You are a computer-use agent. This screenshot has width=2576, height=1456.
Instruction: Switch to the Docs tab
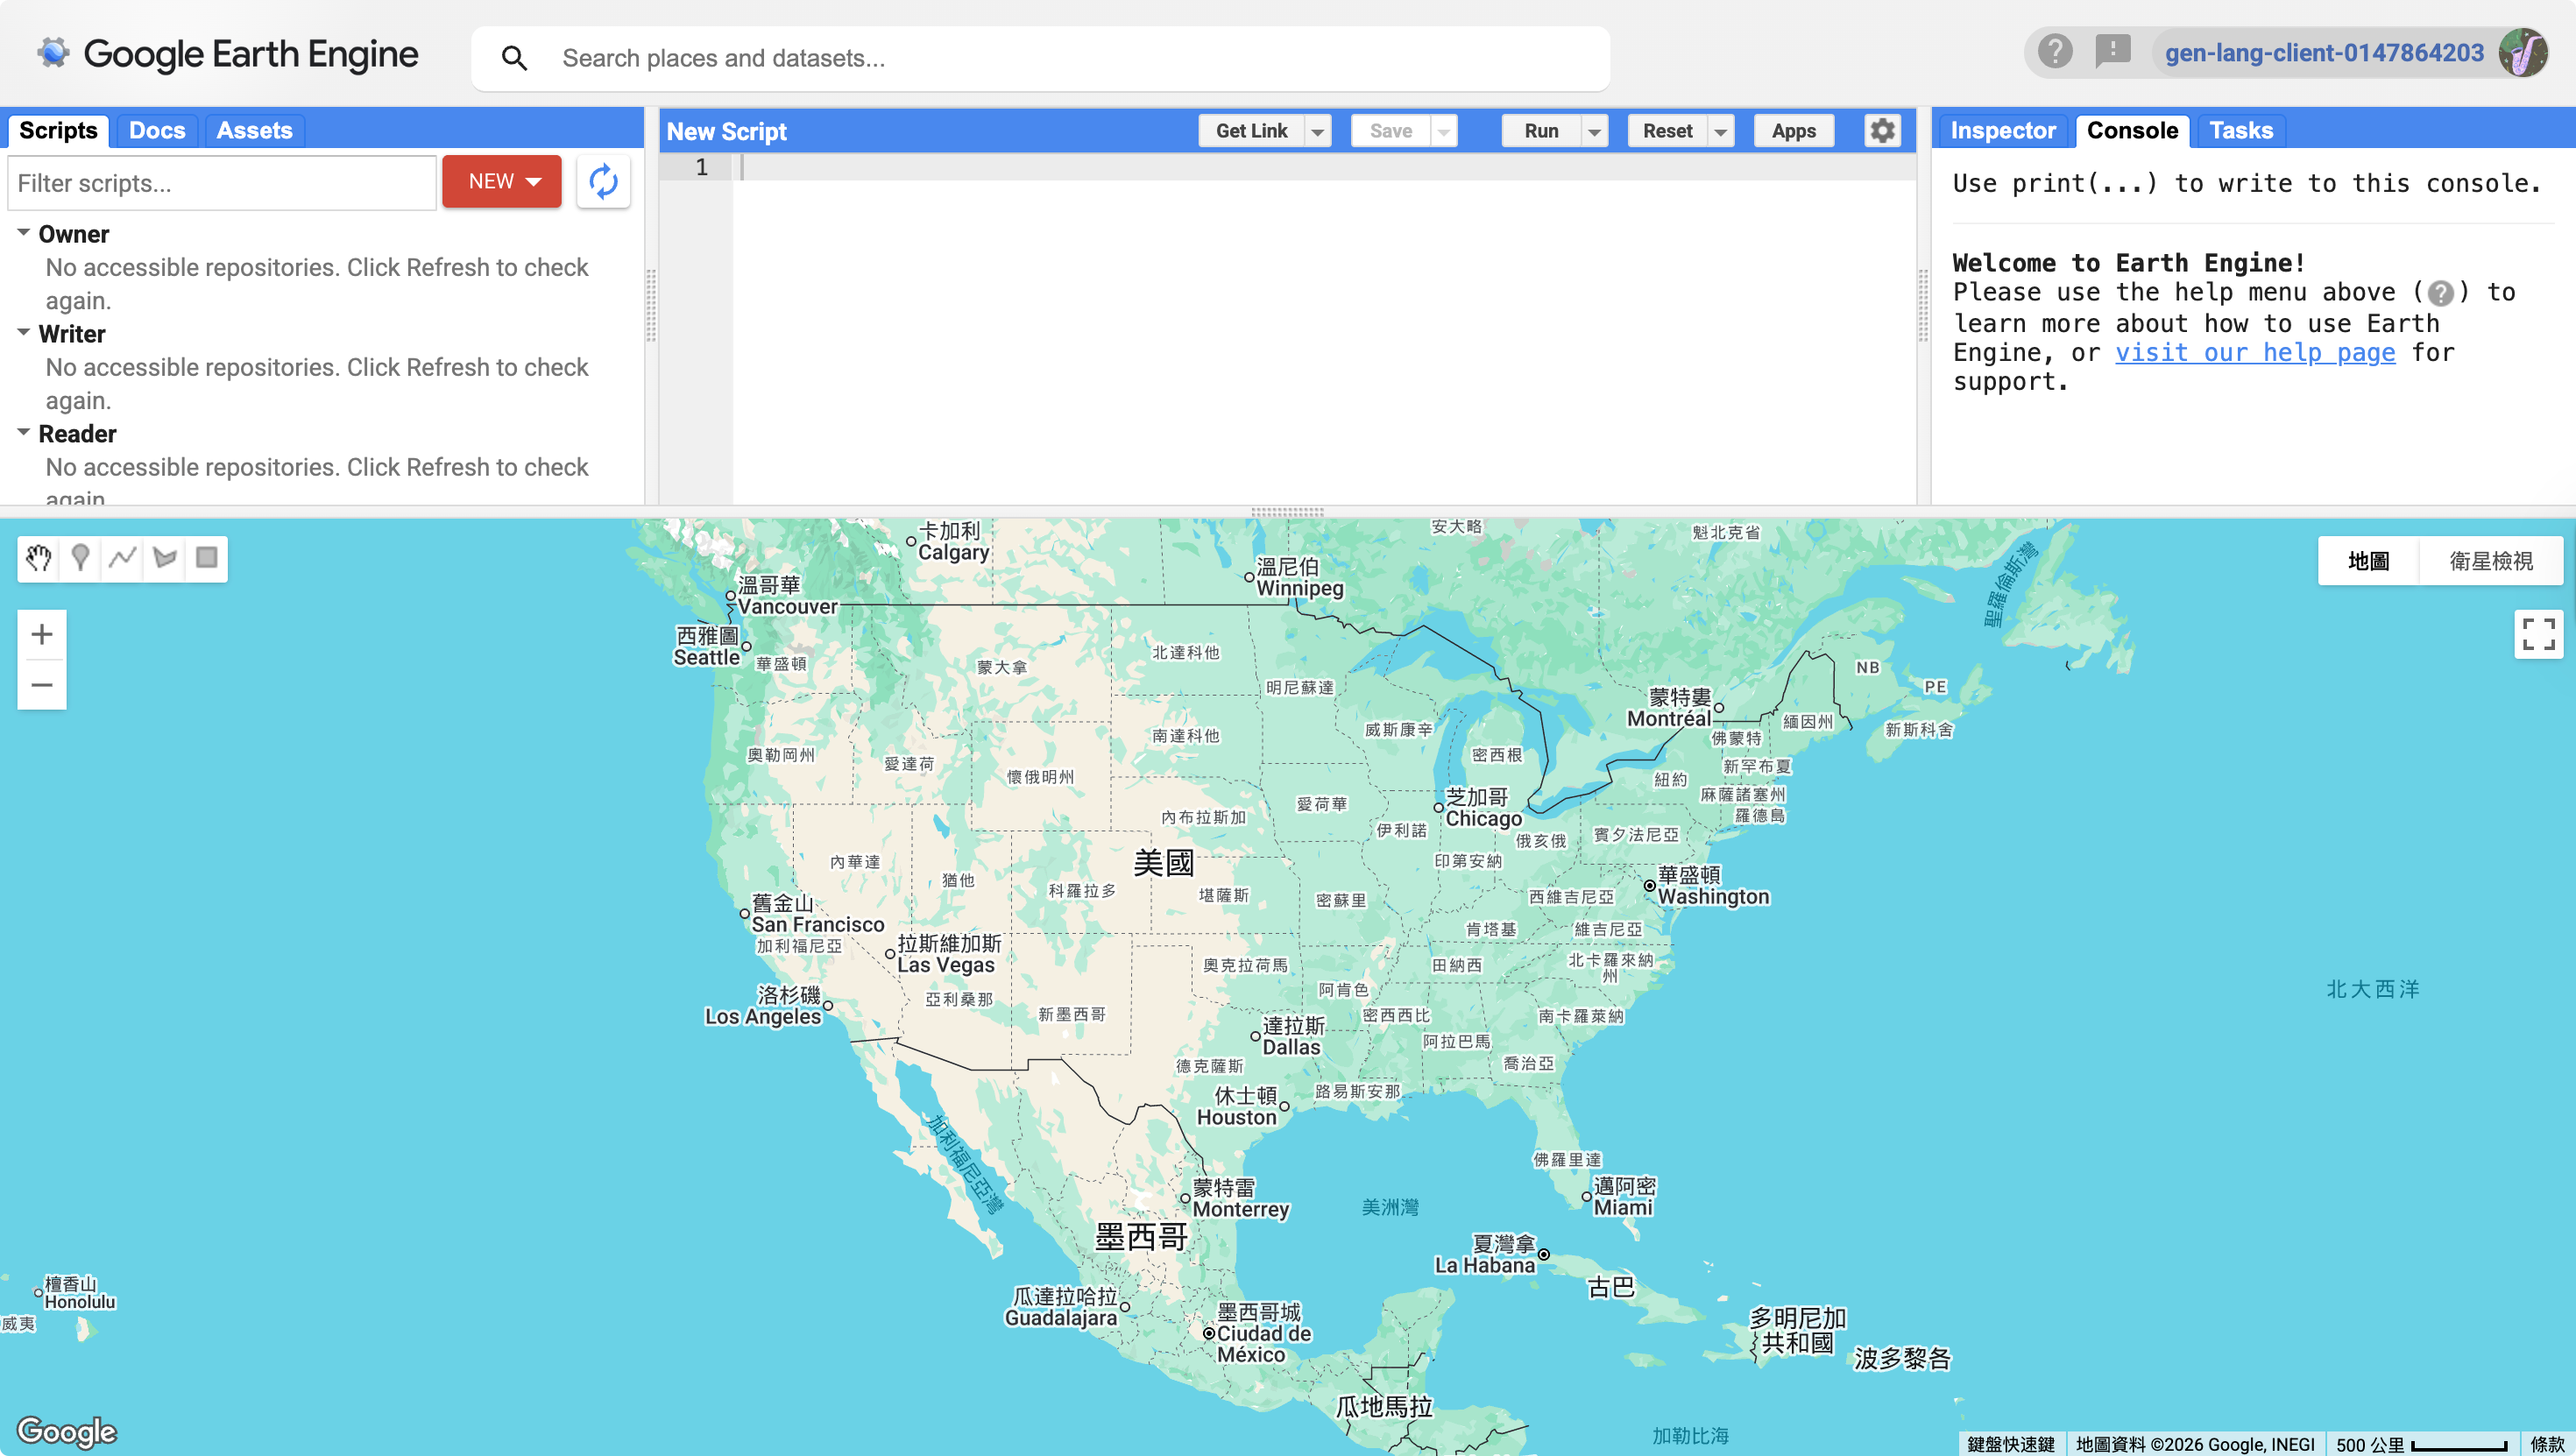pos(157,131)
